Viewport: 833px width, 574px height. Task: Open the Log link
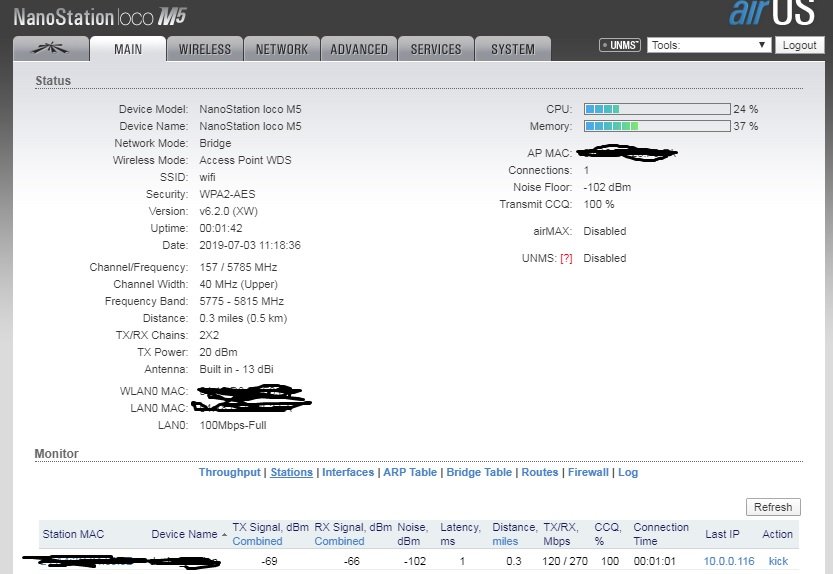[628, 472]
